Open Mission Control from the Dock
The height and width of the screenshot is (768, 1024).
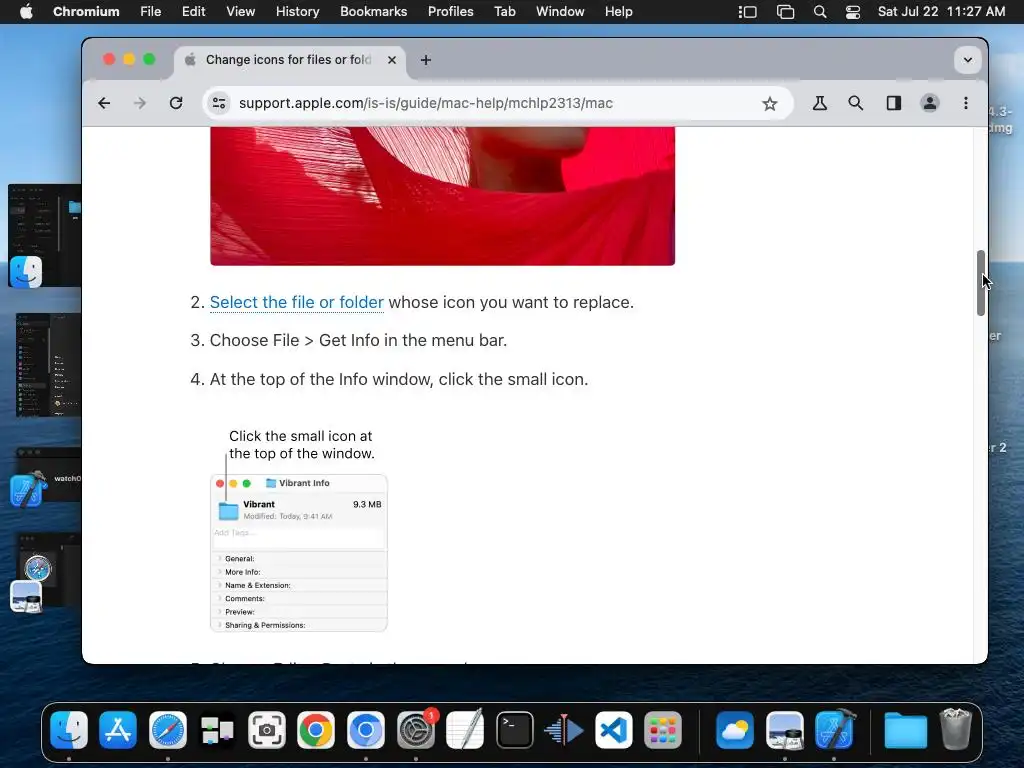coord(217,730)
